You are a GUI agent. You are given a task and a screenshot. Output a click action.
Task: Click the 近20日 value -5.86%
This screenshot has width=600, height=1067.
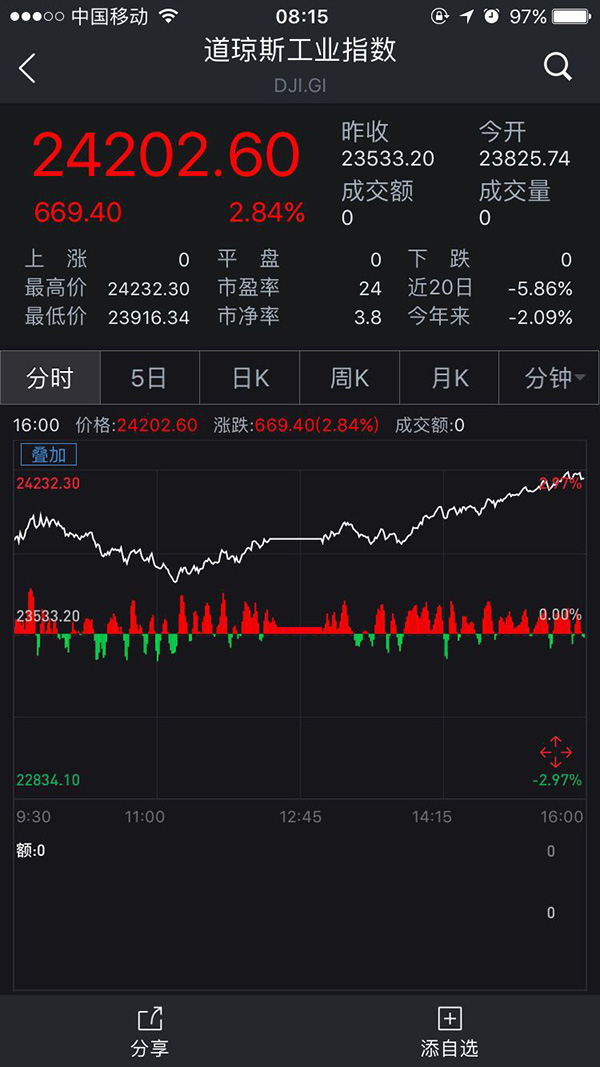click(x=541, y=289)
